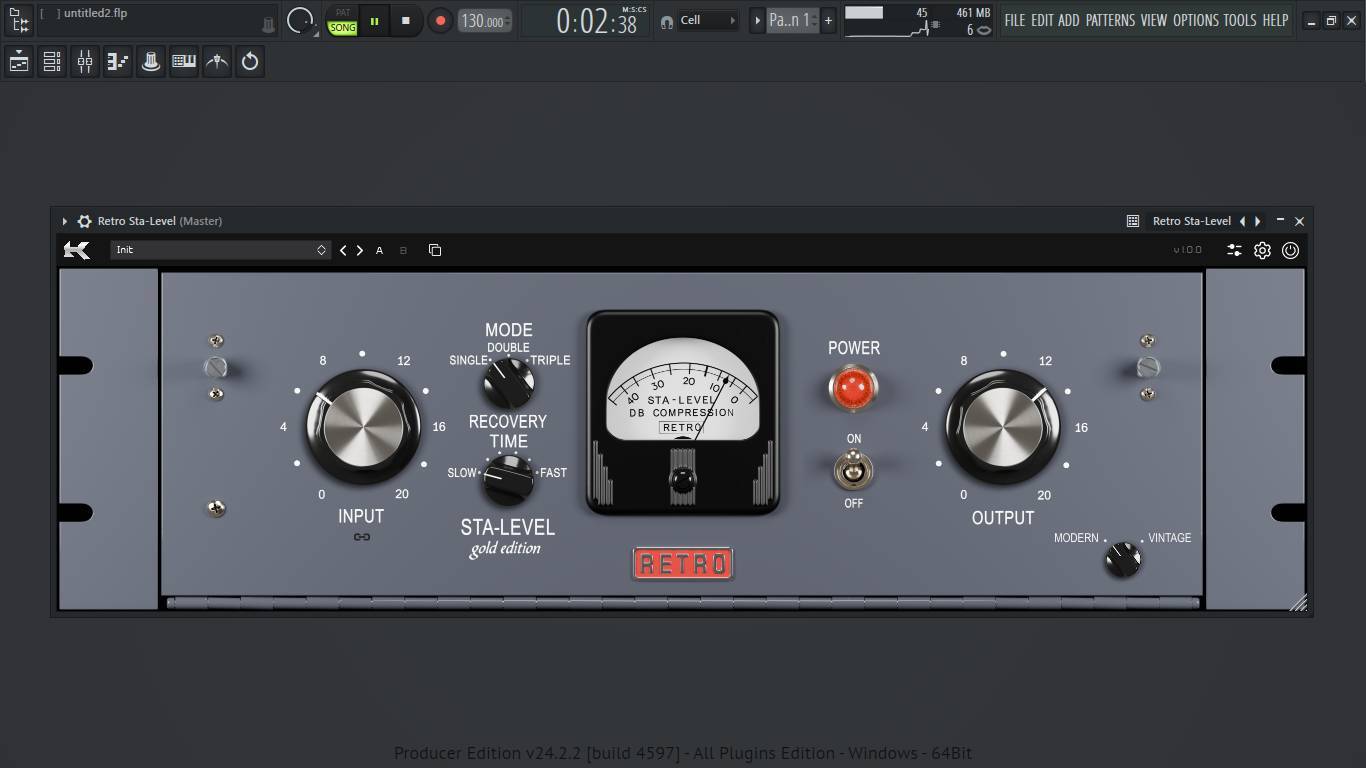Copy A to B settings icon
1366x768 pixels.
point(435,250)
